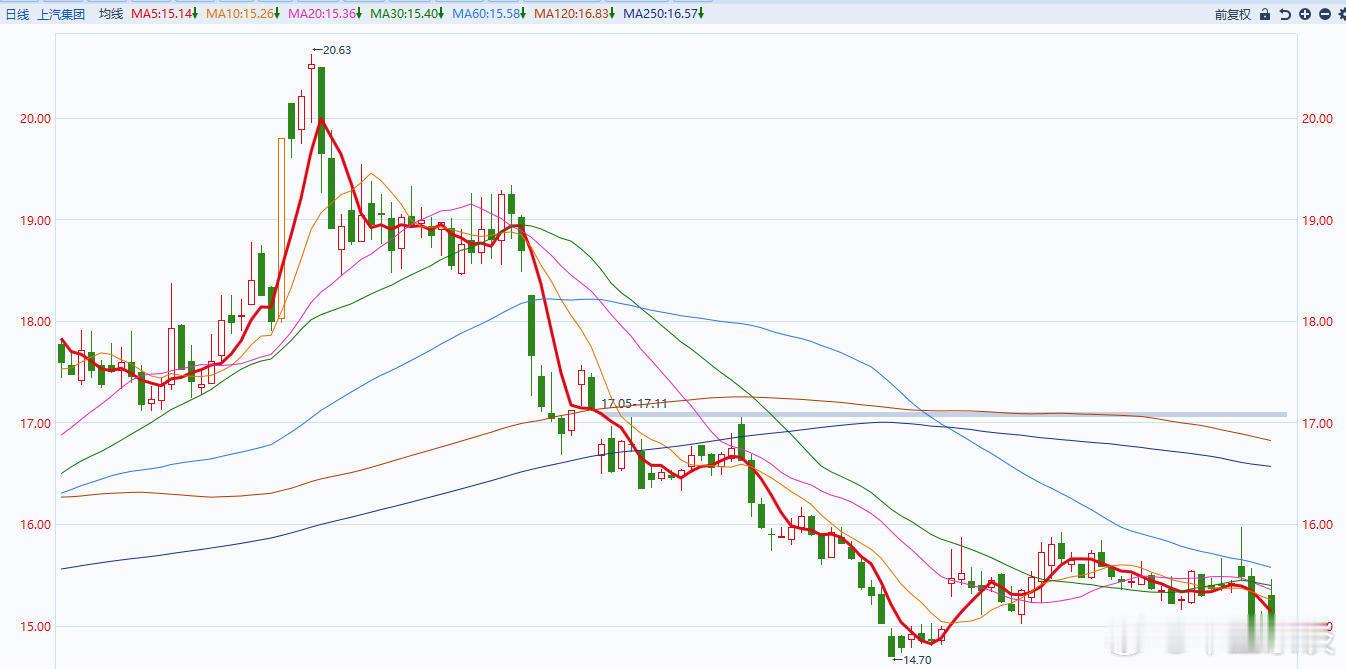Open chart settings via the gear icon

(1342, 14)
